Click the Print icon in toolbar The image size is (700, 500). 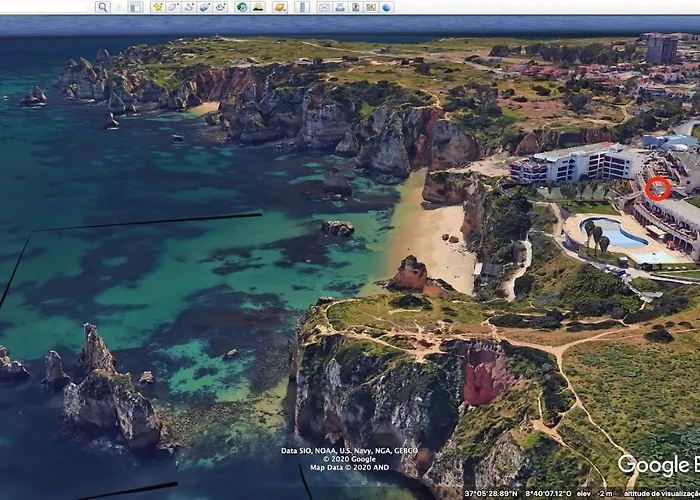point(340,7)
